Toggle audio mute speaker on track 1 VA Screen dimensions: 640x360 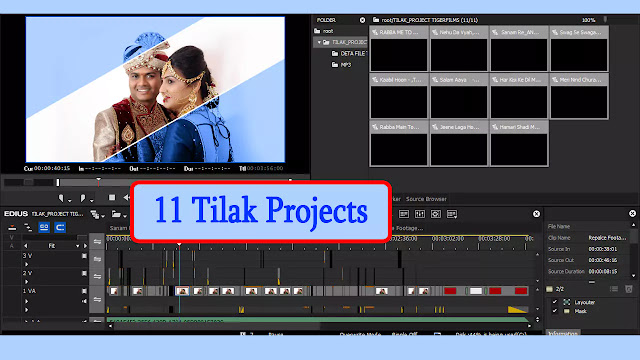click(x=84, y=301)
